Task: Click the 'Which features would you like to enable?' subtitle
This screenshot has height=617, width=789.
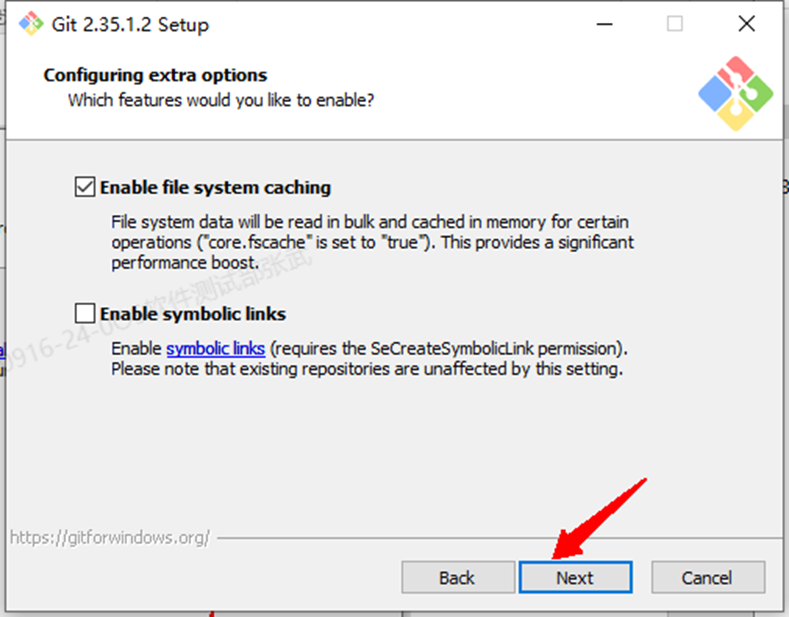Action: pyautogui.click(x=221, y=100)
